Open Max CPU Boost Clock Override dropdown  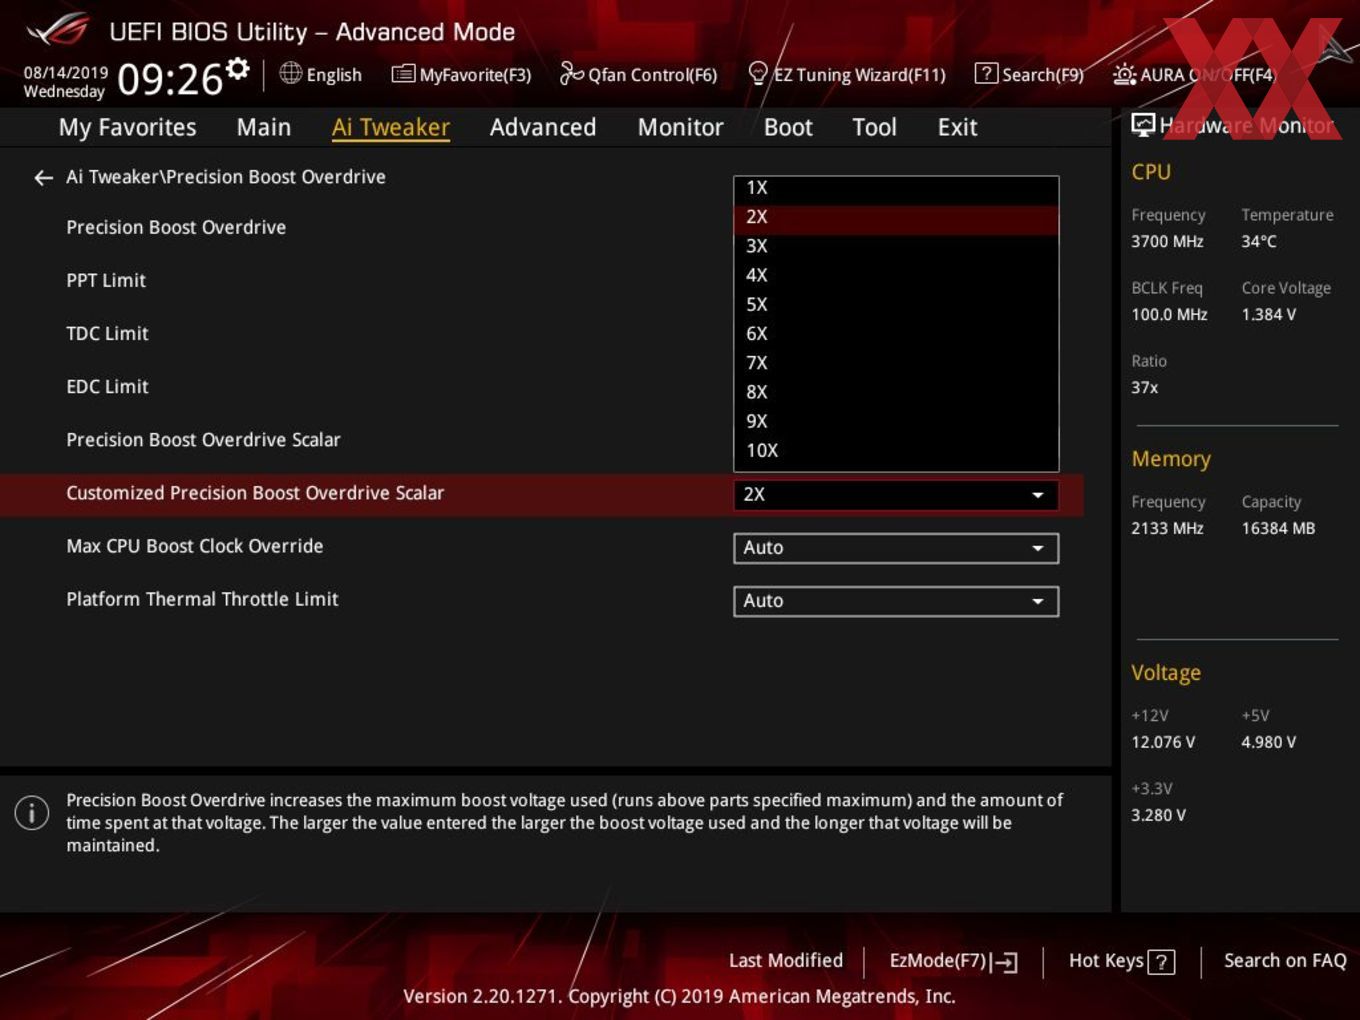(896, 548)
